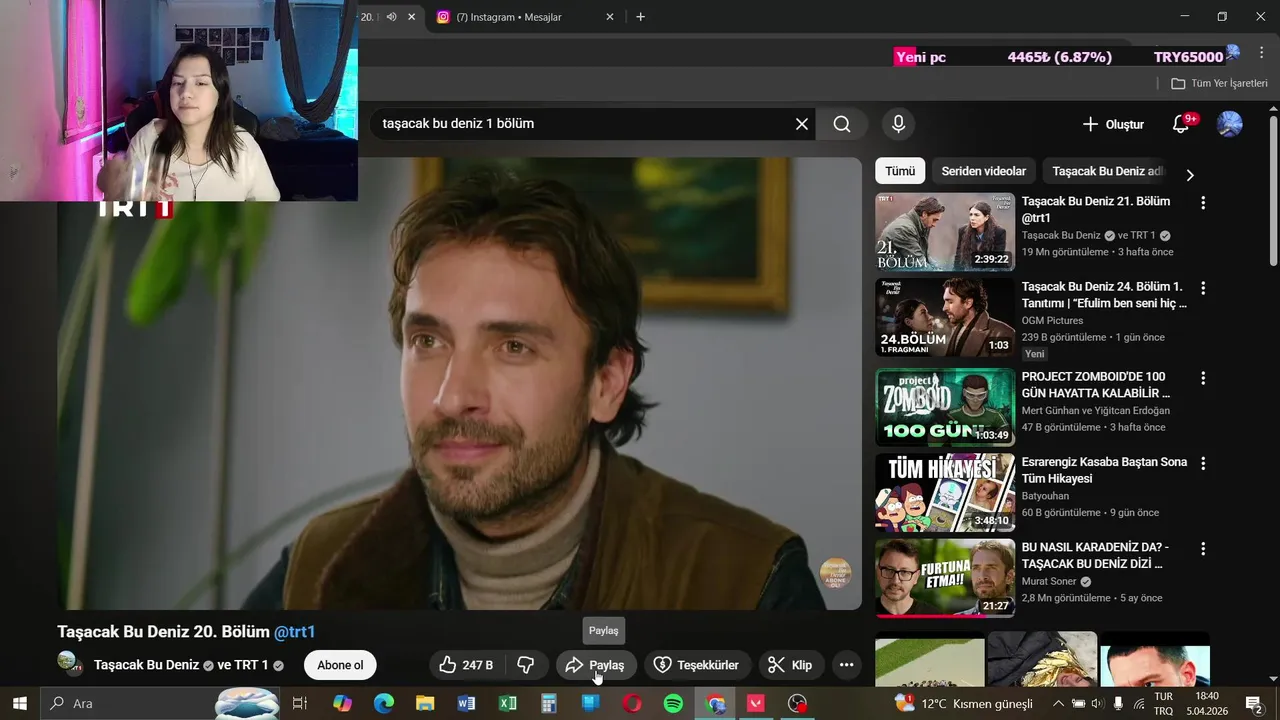Select the Taşacak Bu Deniz adlı chip
The height and width of the screenshot is (720, 1280).
[x=1108, y=171]
